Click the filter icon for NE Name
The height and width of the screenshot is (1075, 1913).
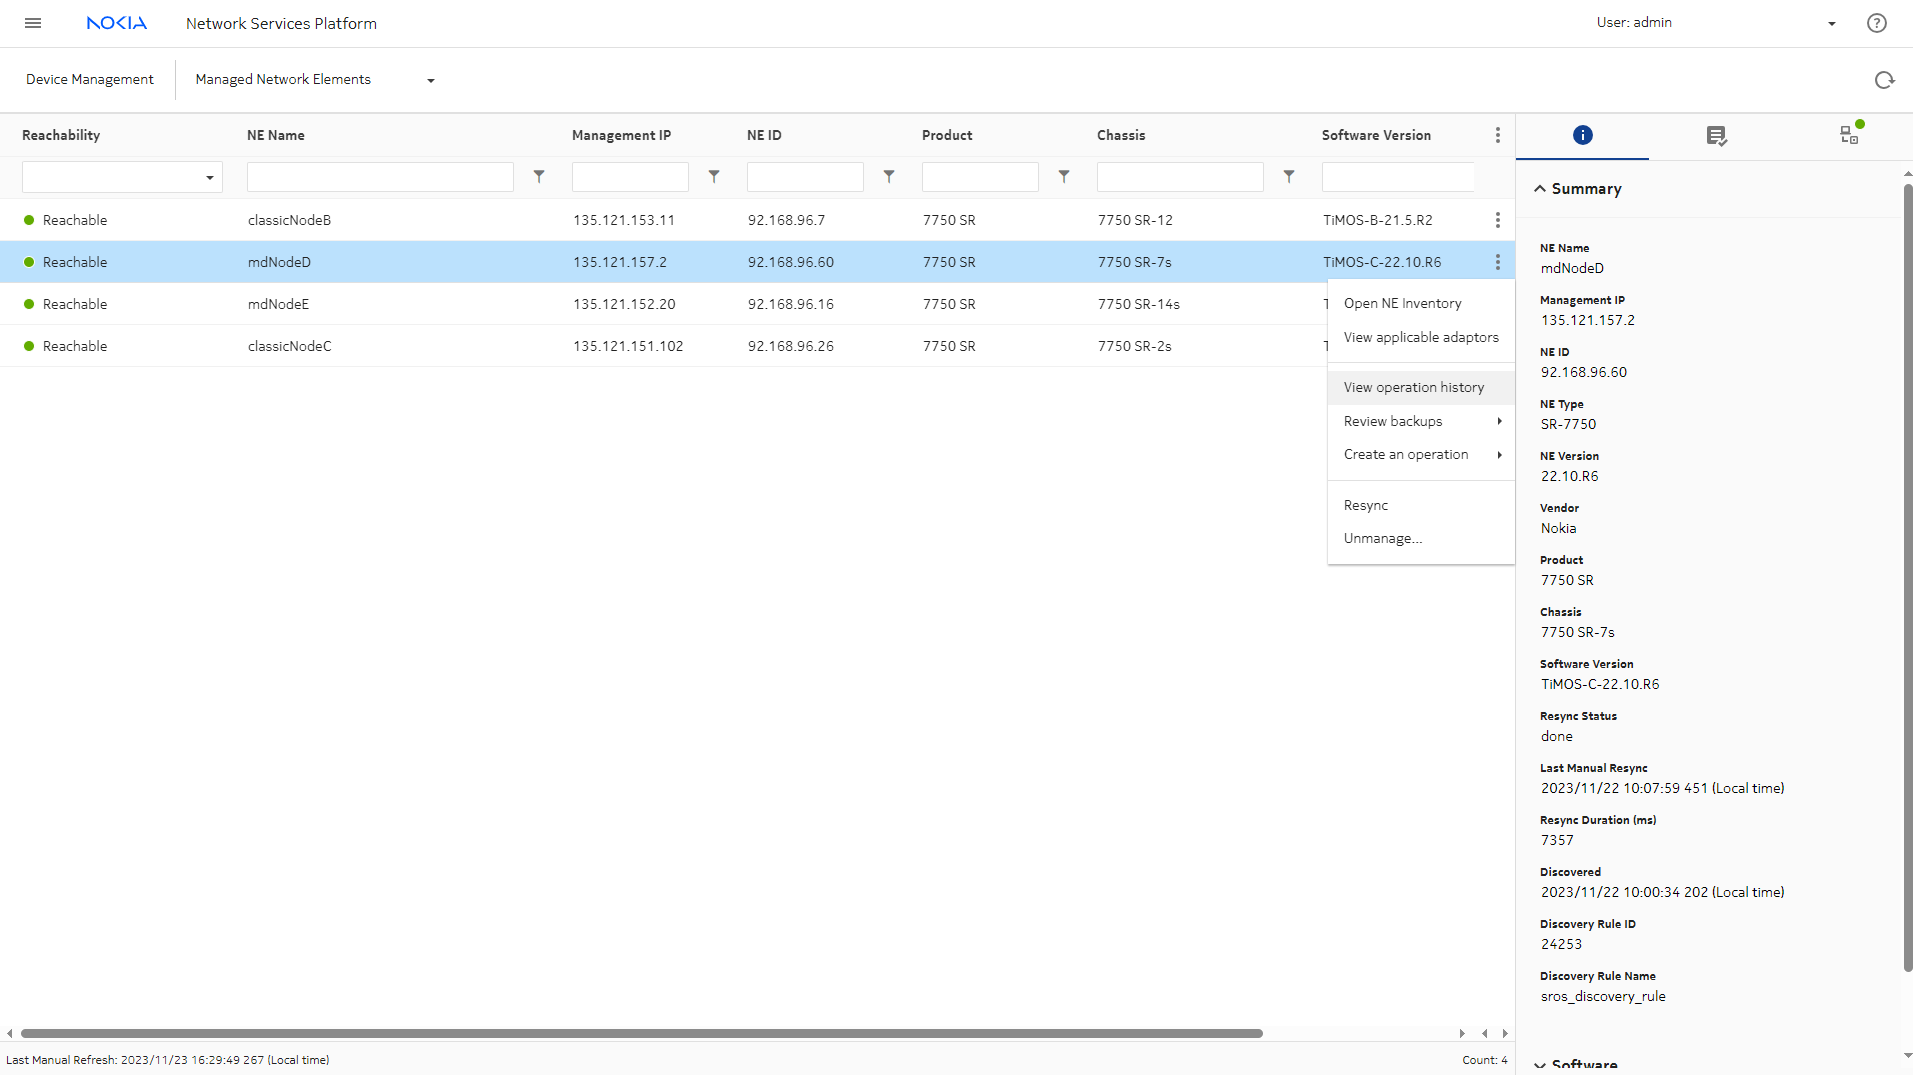(539, 176)
